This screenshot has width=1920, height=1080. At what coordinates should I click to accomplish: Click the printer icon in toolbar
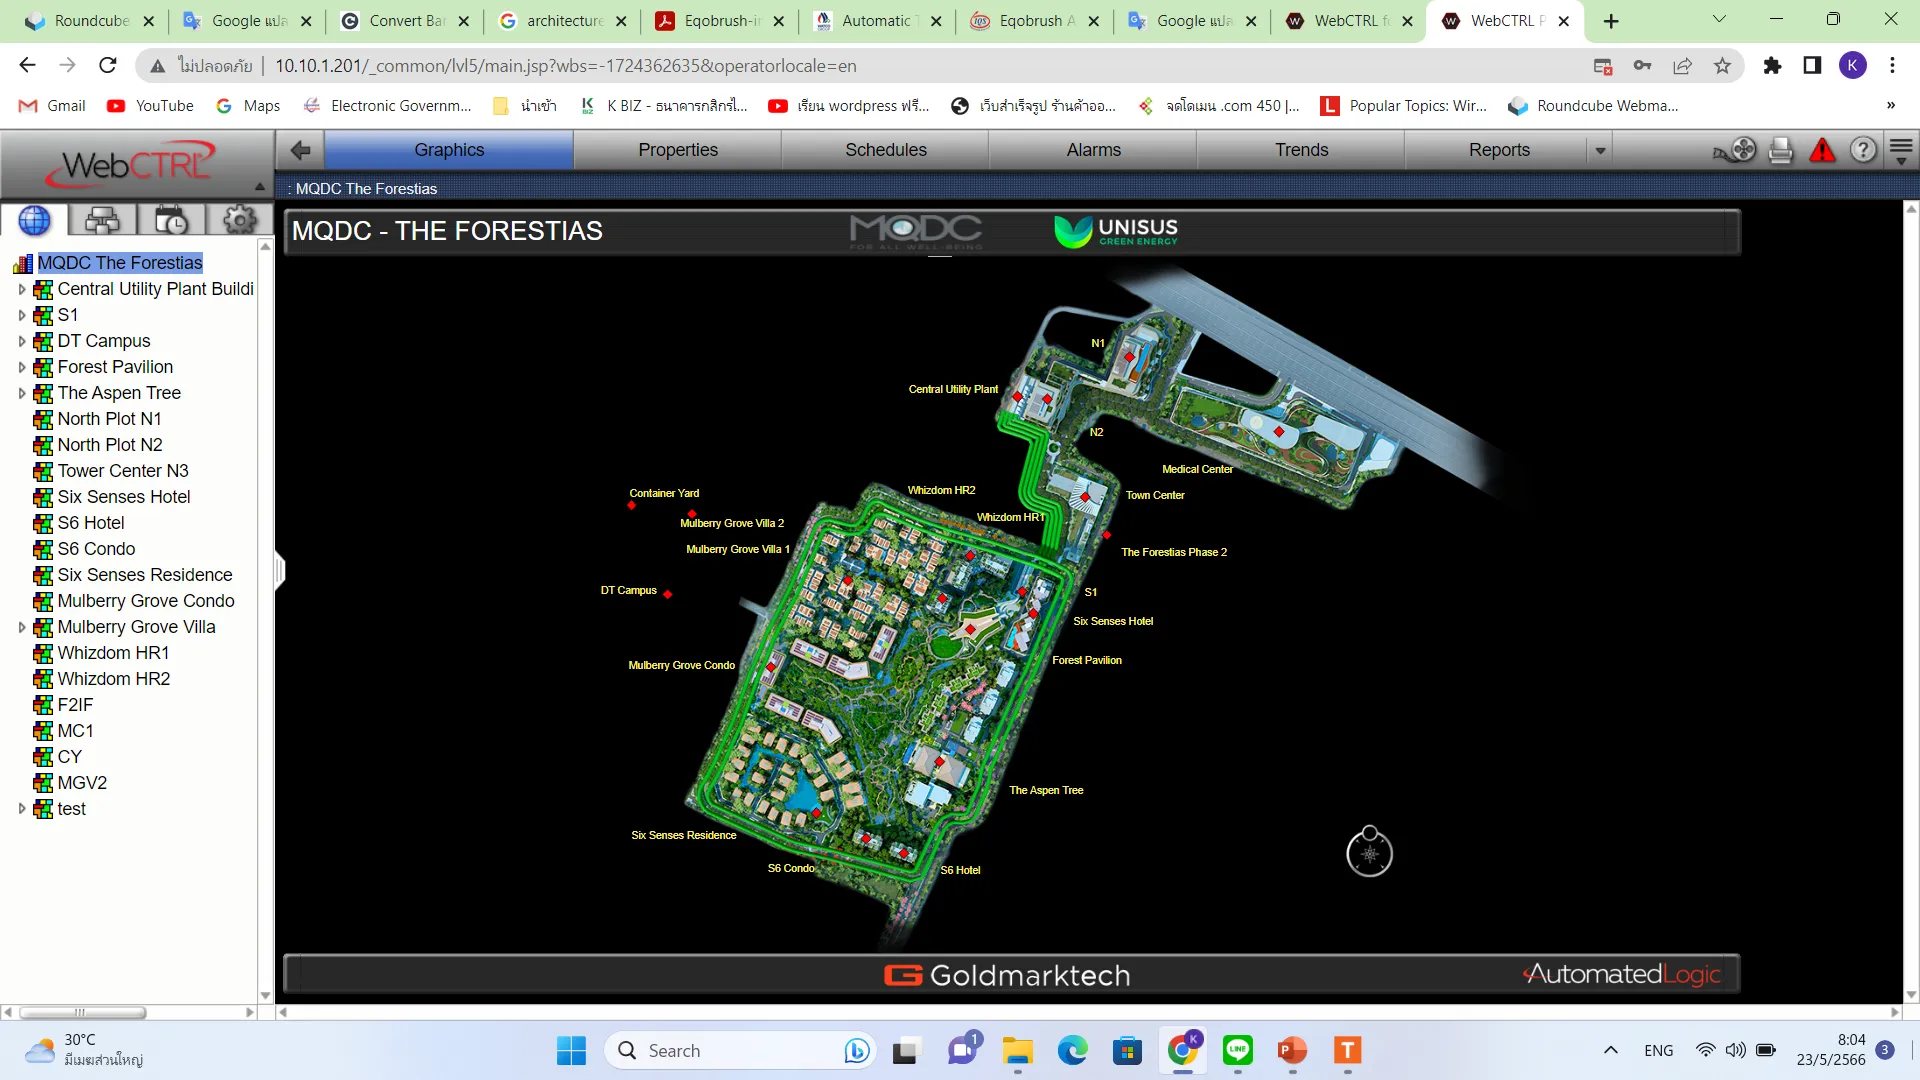1781,150
